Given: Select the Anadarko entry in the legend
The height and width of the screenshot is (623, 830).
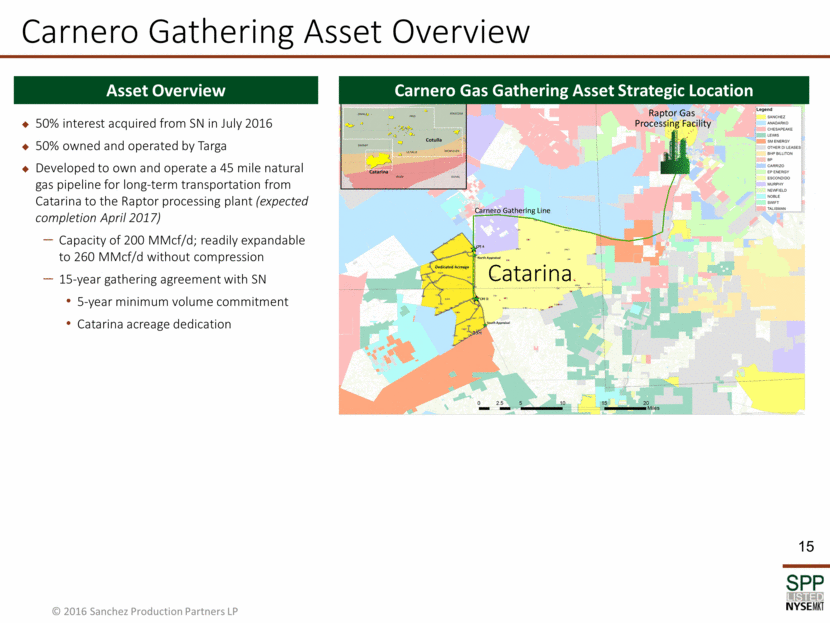Looking at the screenshot, I should pos(780,123).
